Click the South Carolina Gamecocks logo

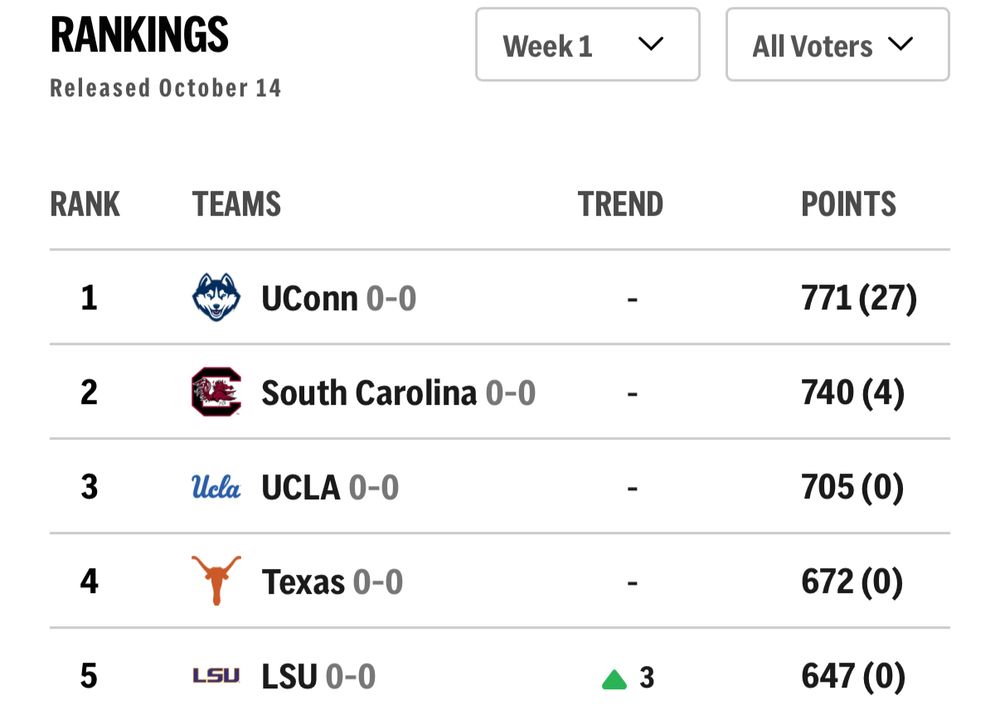pos(216,392)
